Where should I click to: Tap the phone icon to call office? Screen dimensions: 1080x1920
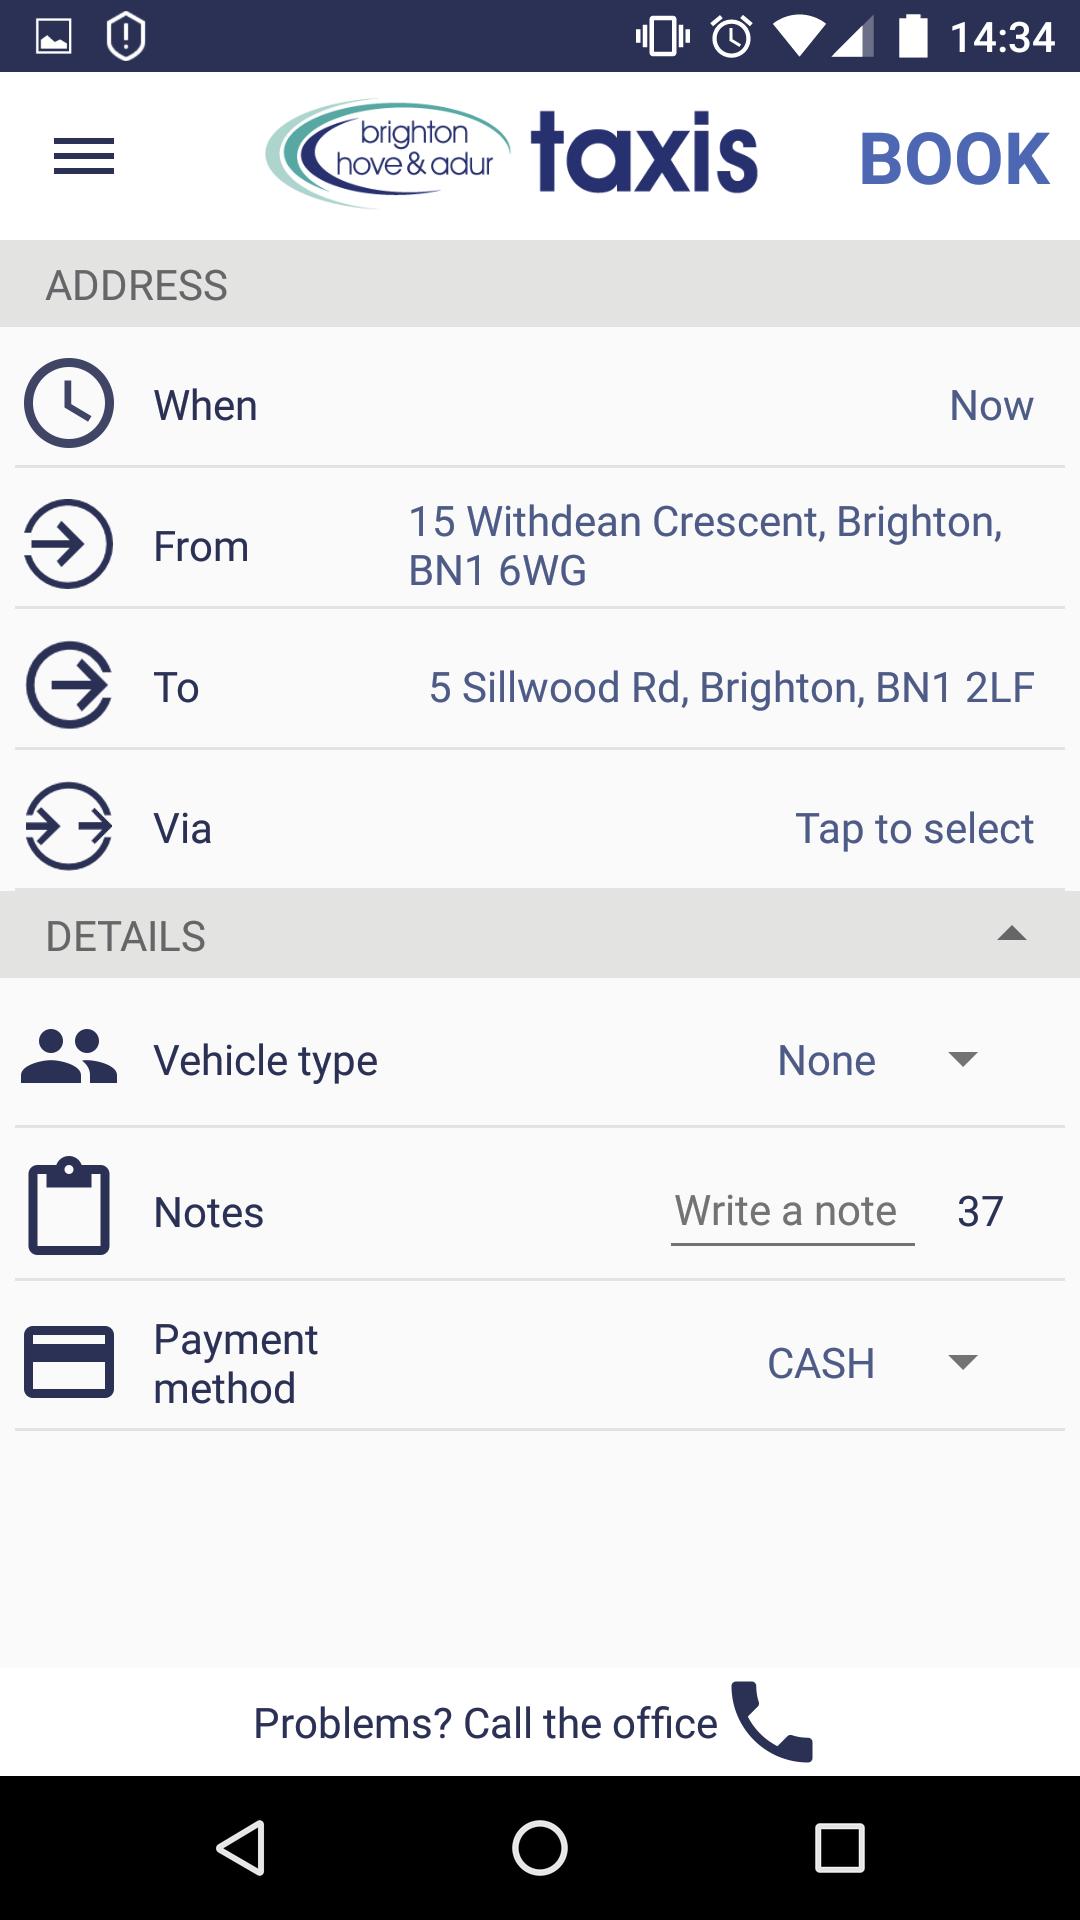click(772, 1722)
